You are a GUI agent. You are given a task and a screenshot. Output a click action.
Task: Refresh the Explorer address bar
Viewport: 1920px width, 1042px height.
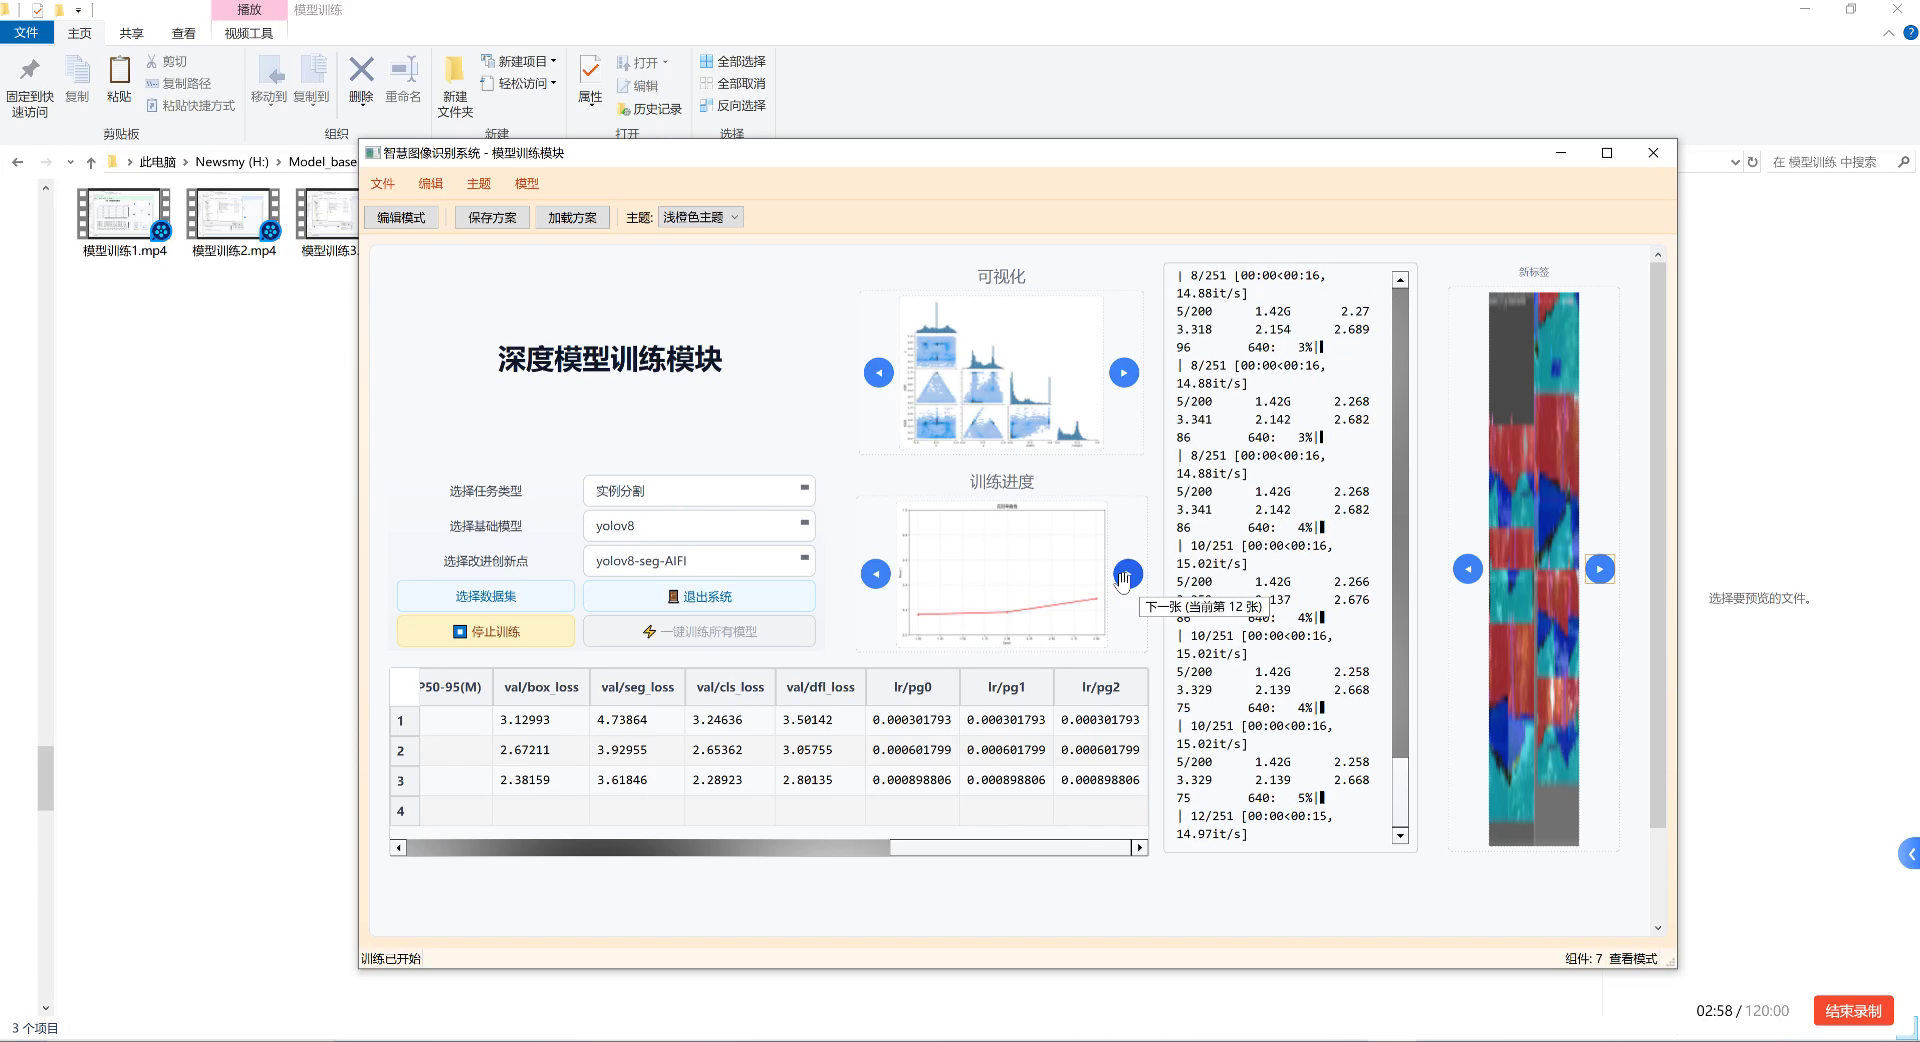(x=1752, y=162)
